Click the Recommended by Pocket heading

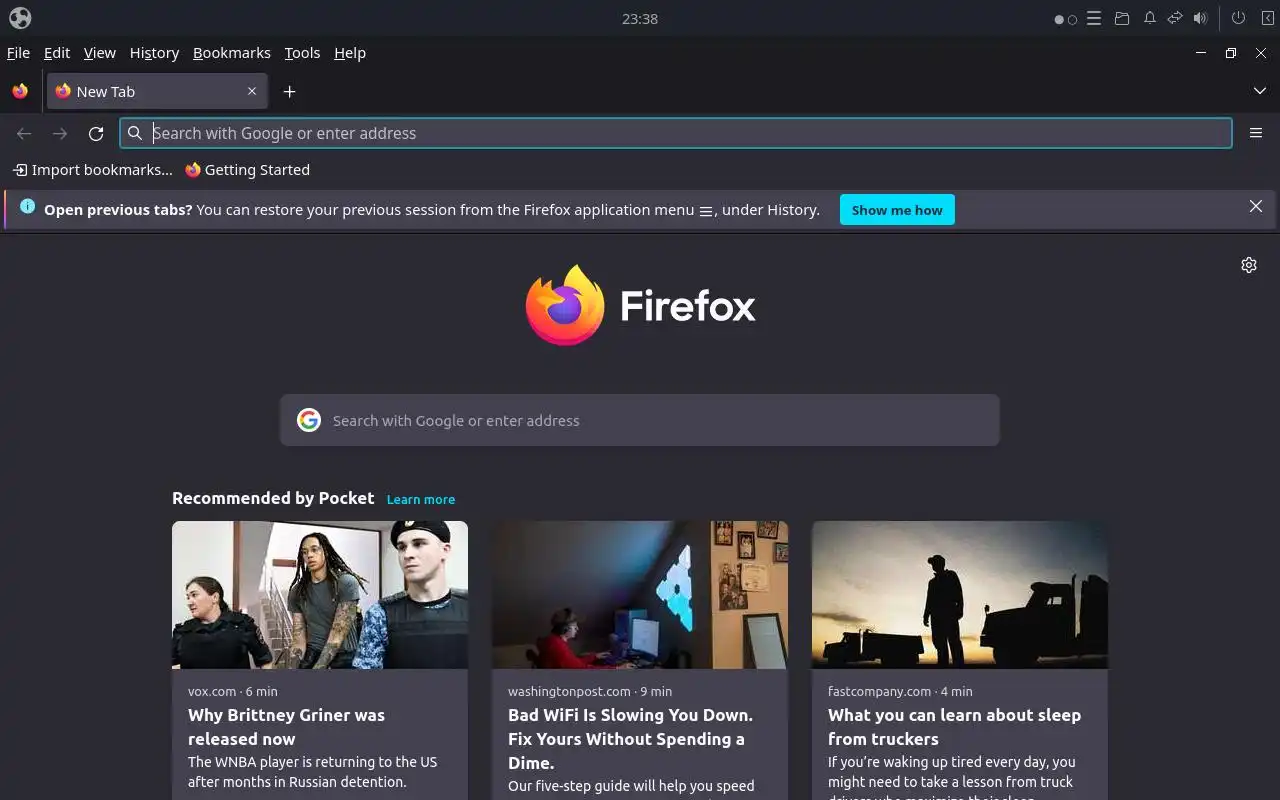tap(273, 498)
